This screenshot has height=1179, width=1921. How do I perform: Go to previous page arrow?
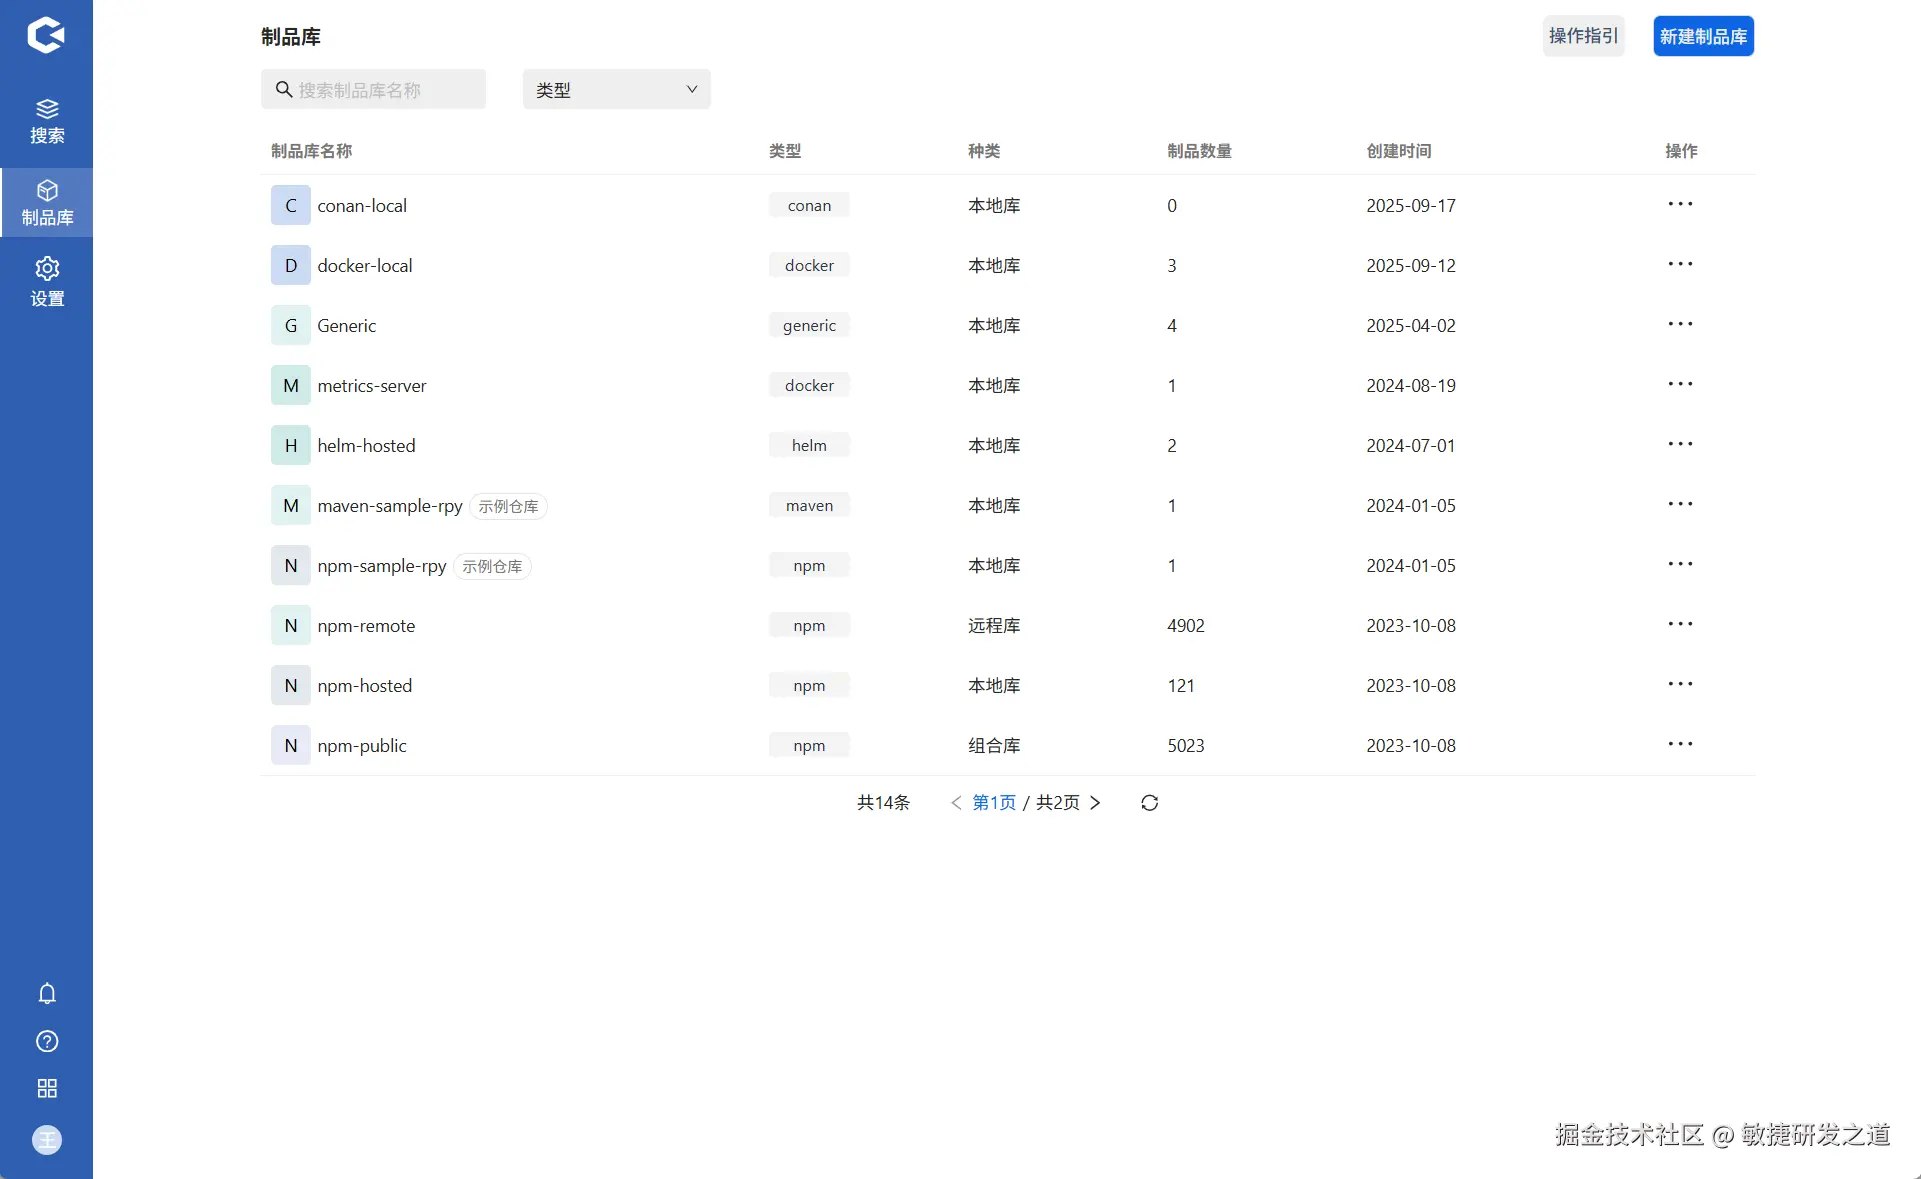(x=956, y=803)
